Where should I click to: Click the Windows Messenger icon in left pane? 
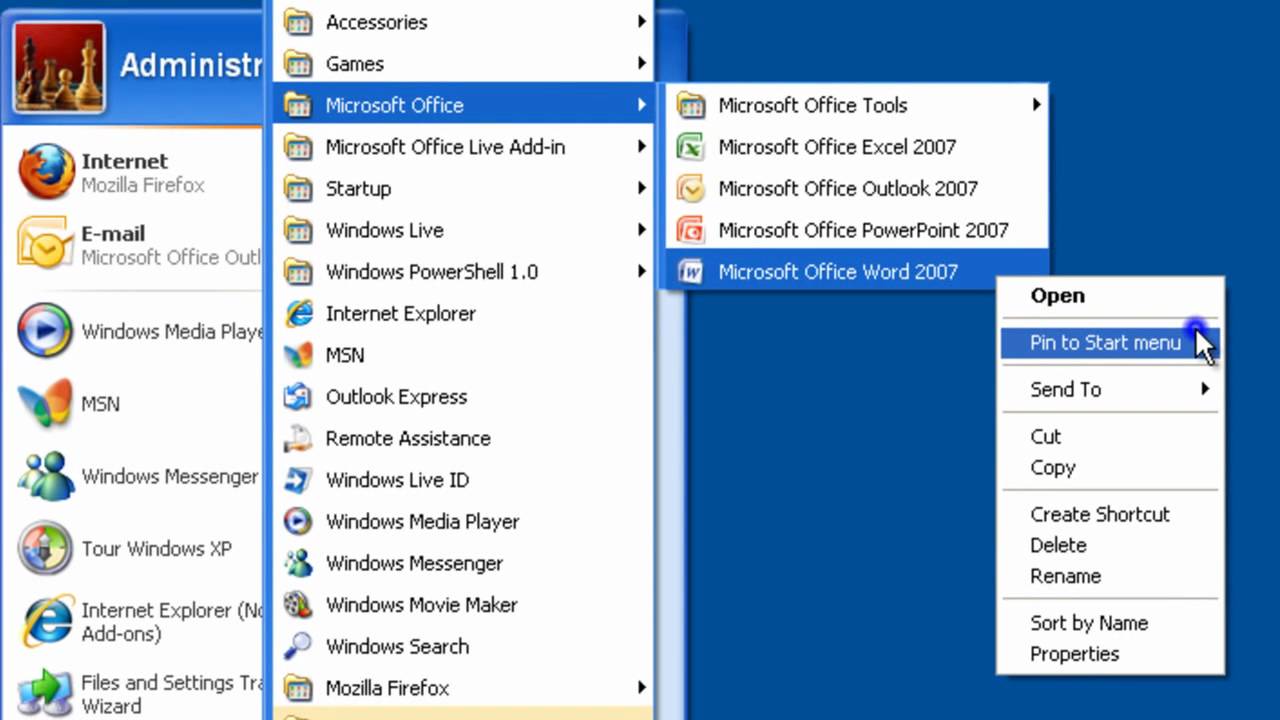46,476
